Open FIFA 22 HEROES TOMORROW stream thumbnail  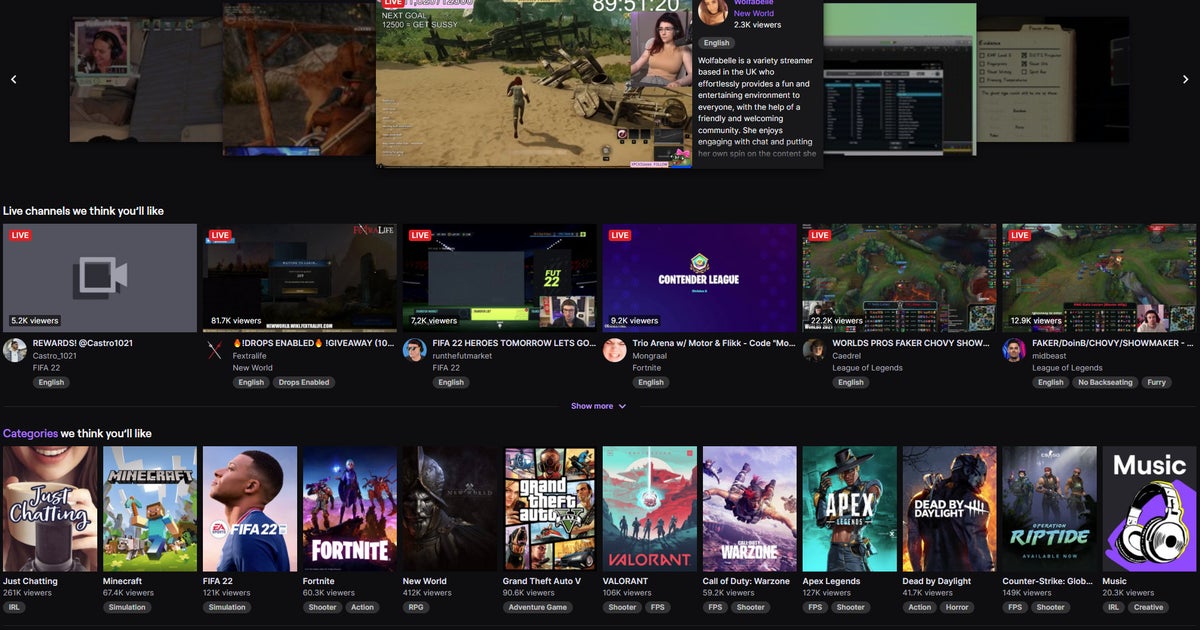click(500, 278)
